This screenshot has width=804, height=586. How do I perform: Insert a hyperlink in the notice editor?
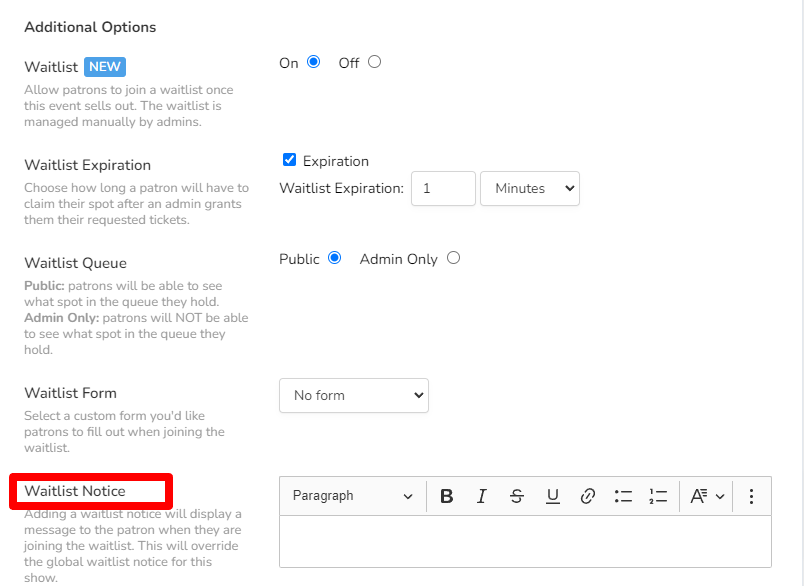[x=588, y=495]
